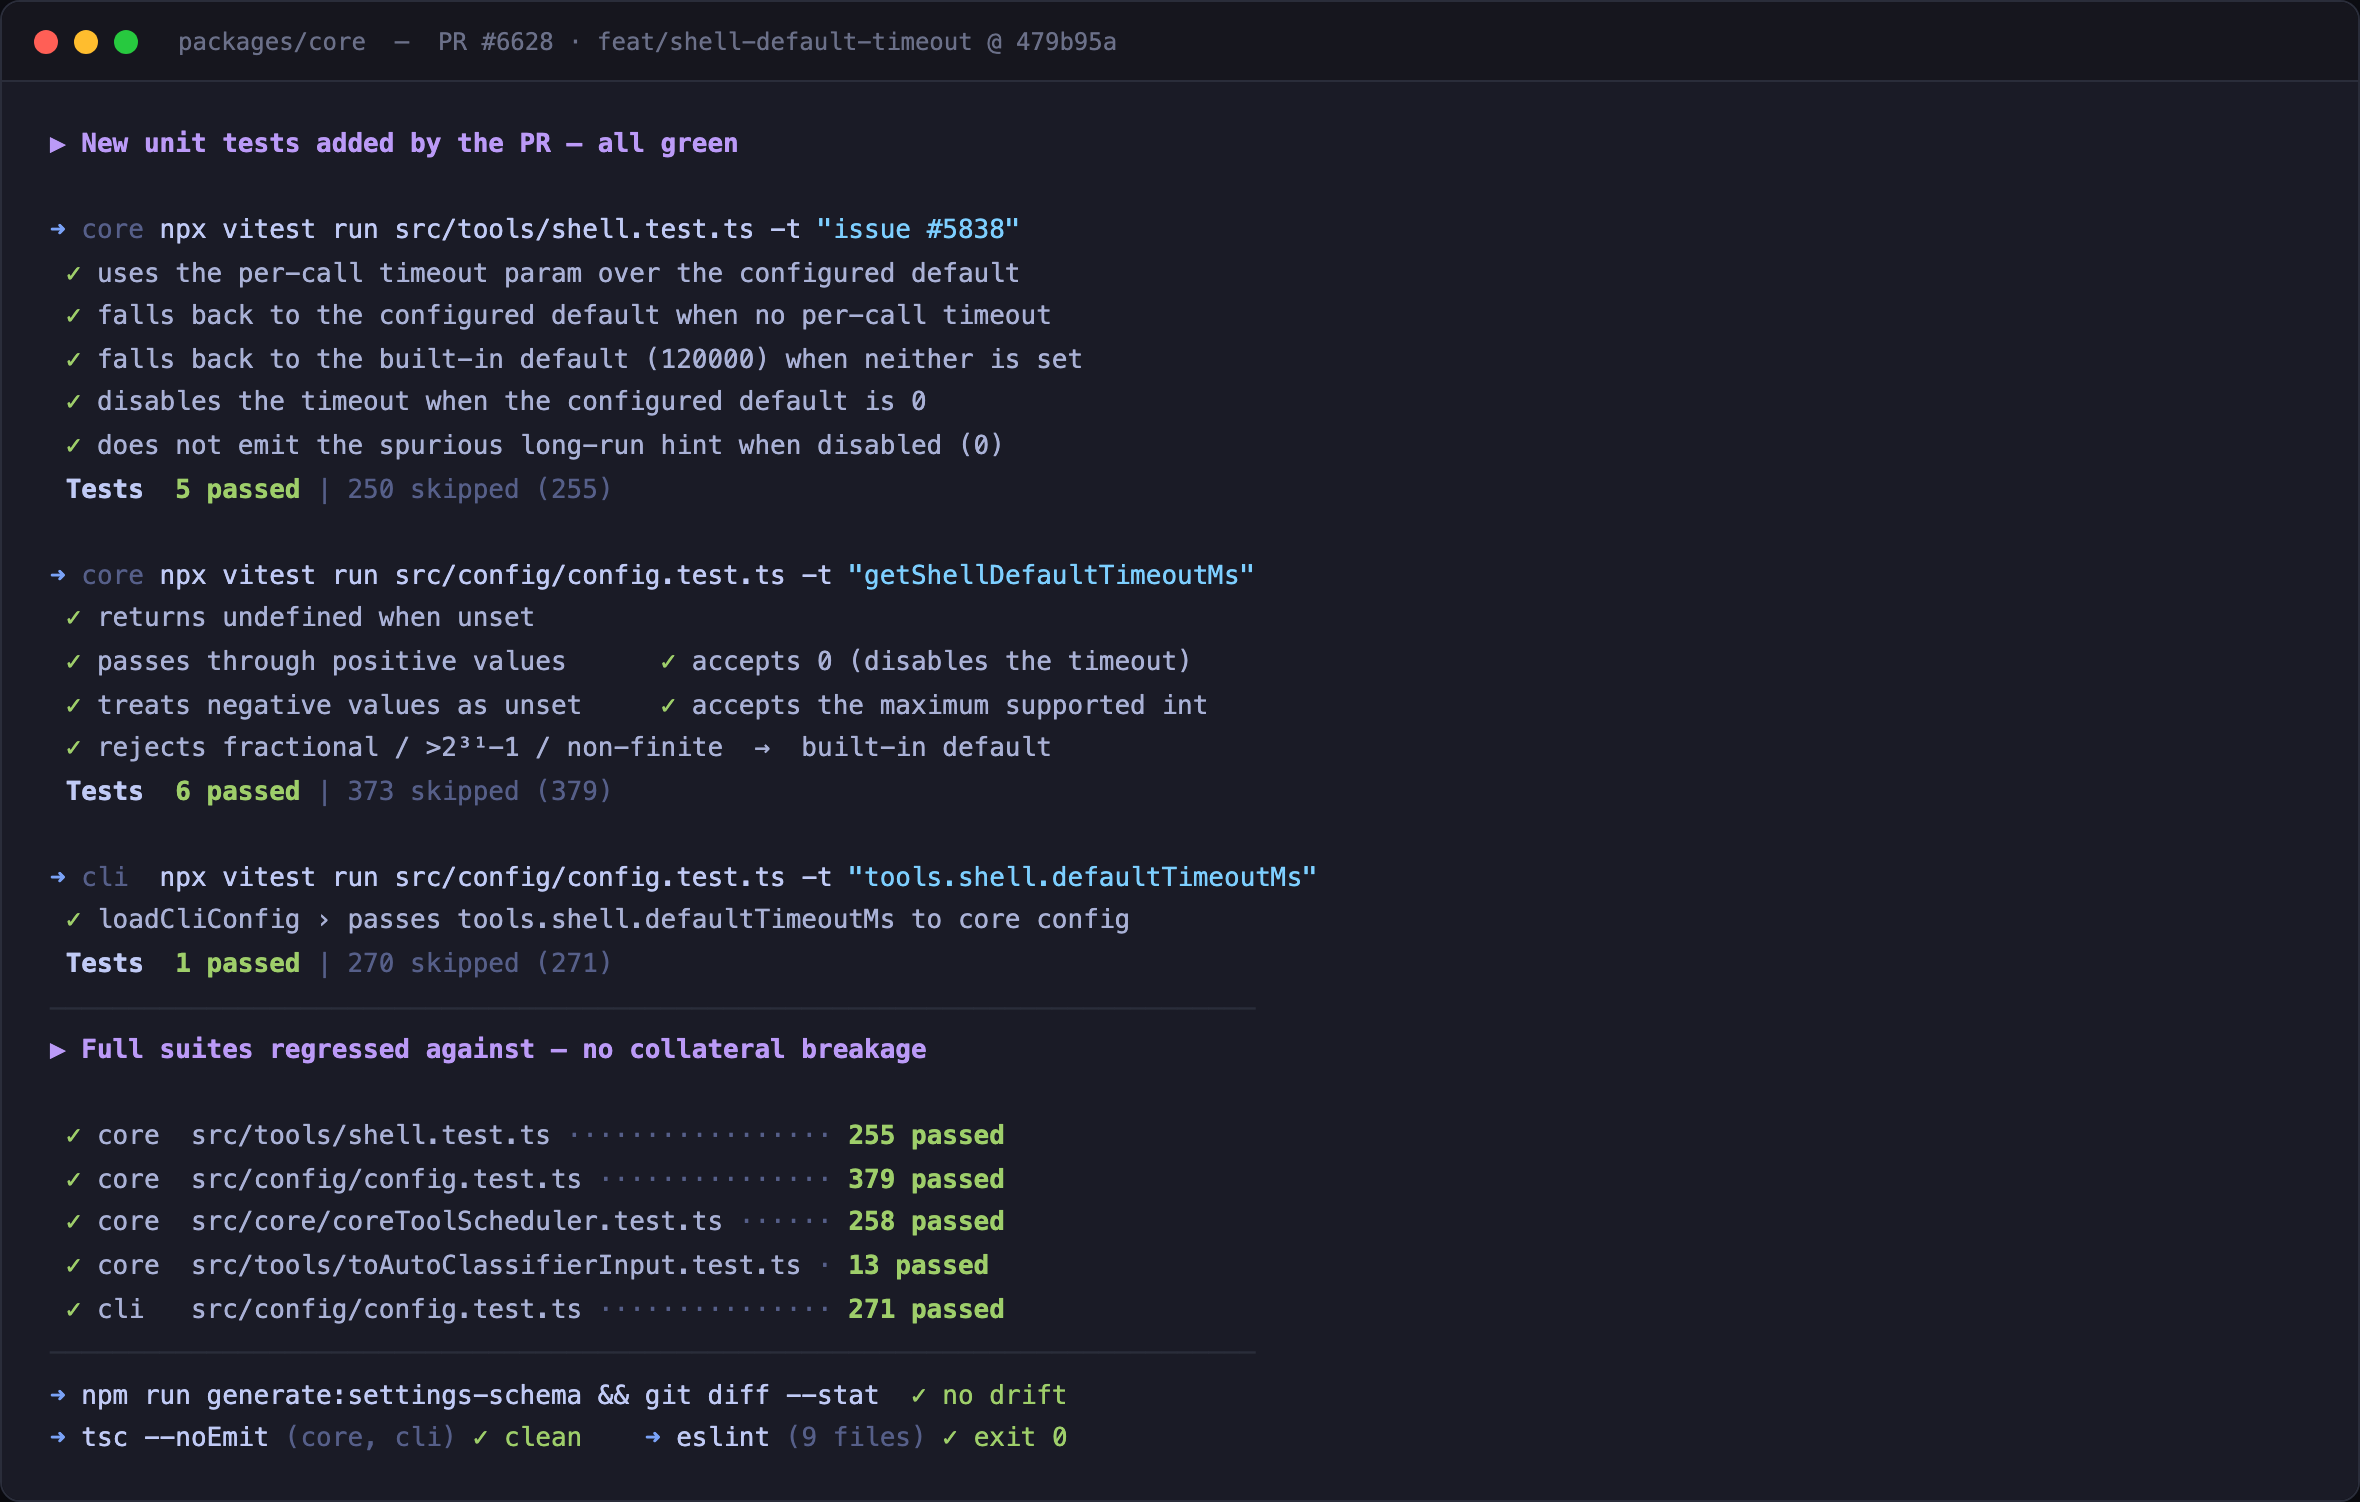
Task: Click the checkmark on the cli src/config/config.test.ts row
Action: (73, 1310)
